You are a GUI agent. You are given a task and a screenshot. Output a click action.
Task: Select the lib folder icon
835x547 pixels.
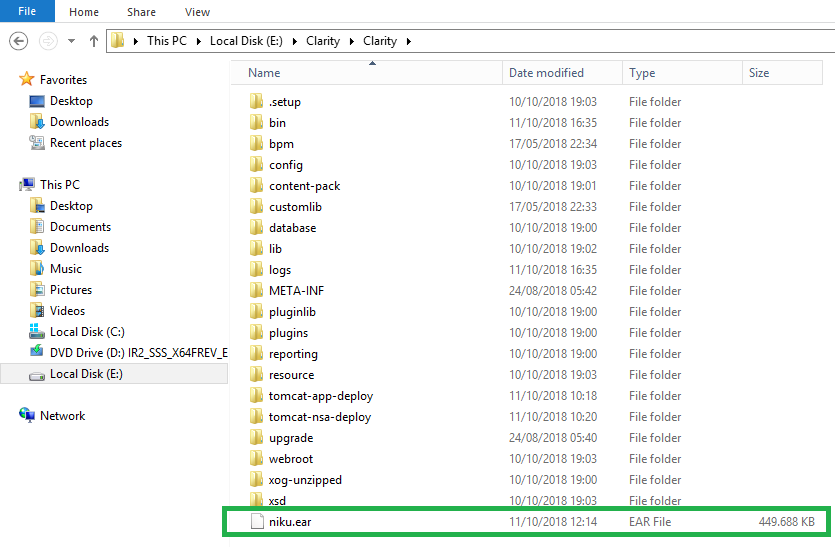(x=256, y=248)
